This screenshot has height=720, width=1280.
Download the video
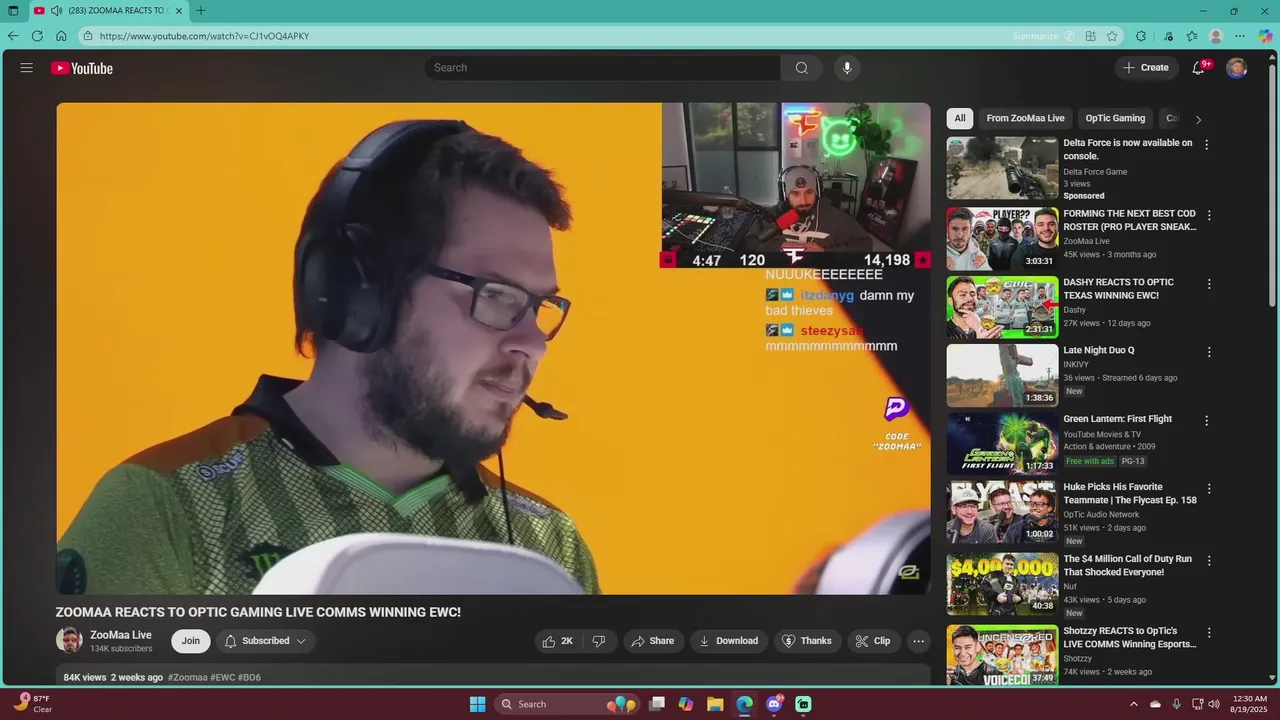tap(728, 641)
